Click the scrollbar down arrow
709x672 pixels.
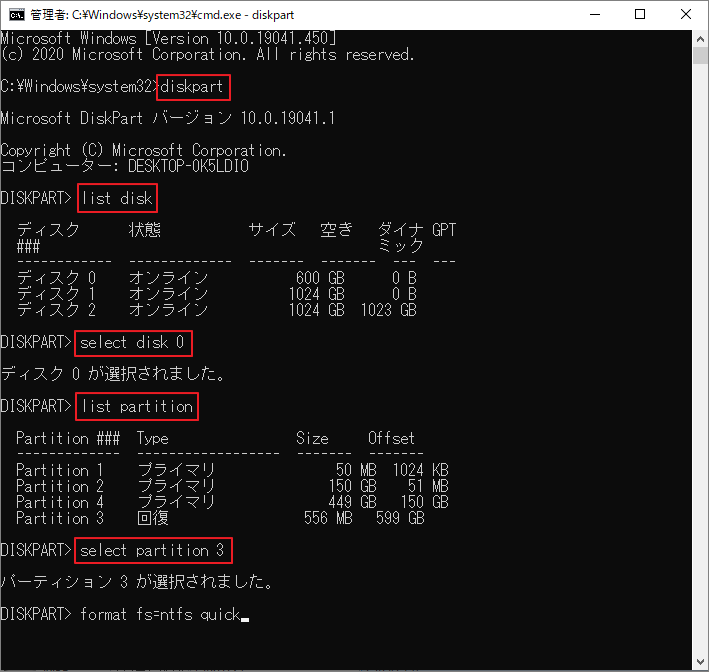pos(700,662)
